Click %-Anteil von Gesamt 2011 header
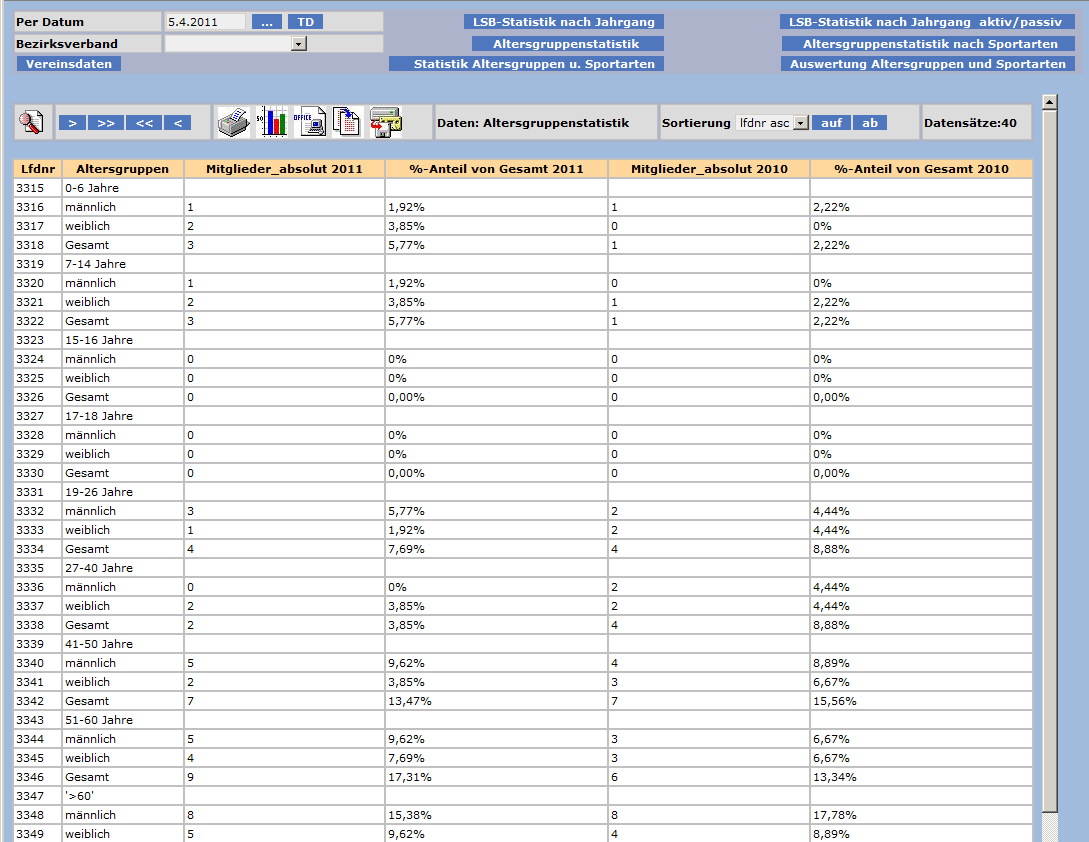The image size is (1089, 842). click(x=497, y=169)
